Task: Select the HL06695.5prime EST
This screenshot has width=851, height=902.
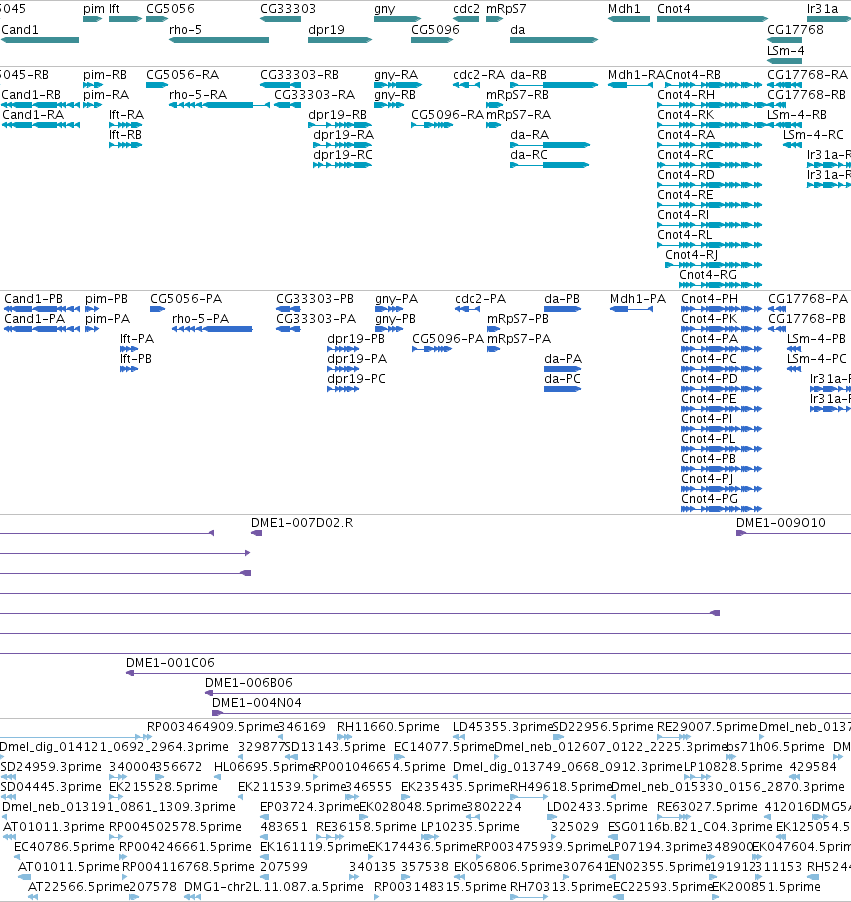Action: tap(217, 777)
